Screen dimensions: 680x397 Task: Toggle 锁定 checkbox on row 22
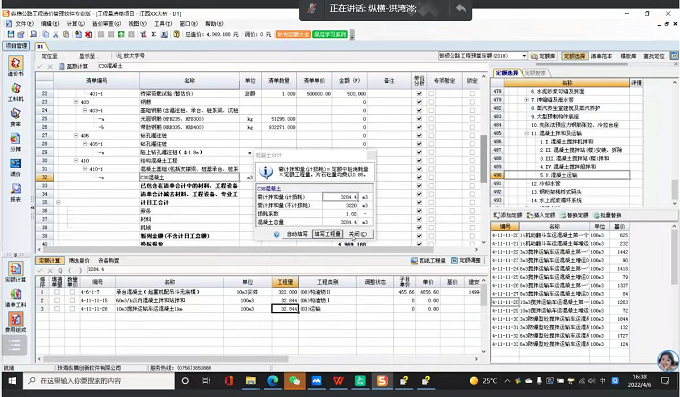pyautogui.click(x=472, y=93)
